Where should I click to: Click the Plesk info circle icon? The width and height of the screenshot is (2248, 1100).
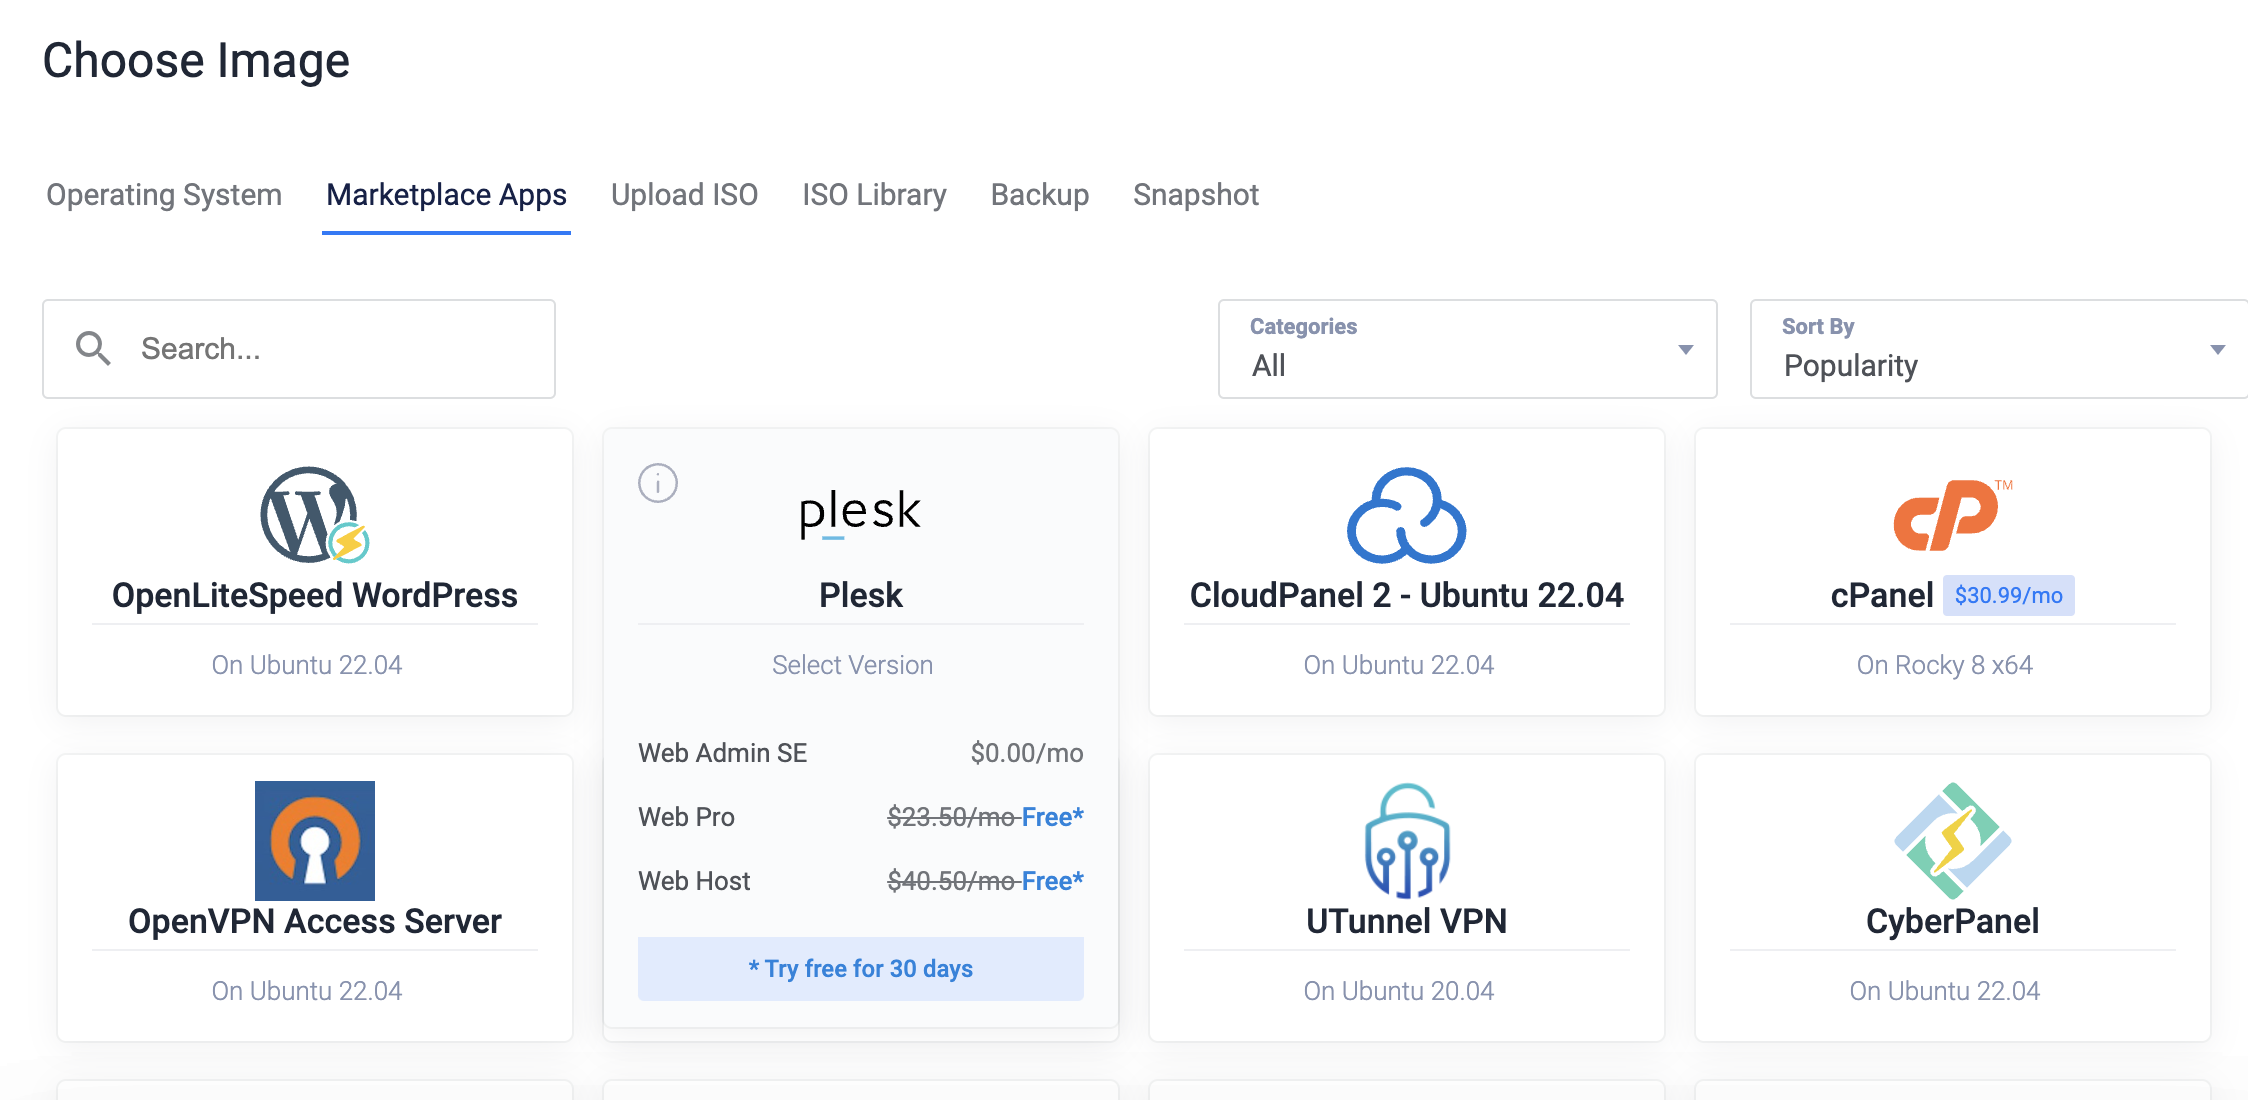click(658, 483)
